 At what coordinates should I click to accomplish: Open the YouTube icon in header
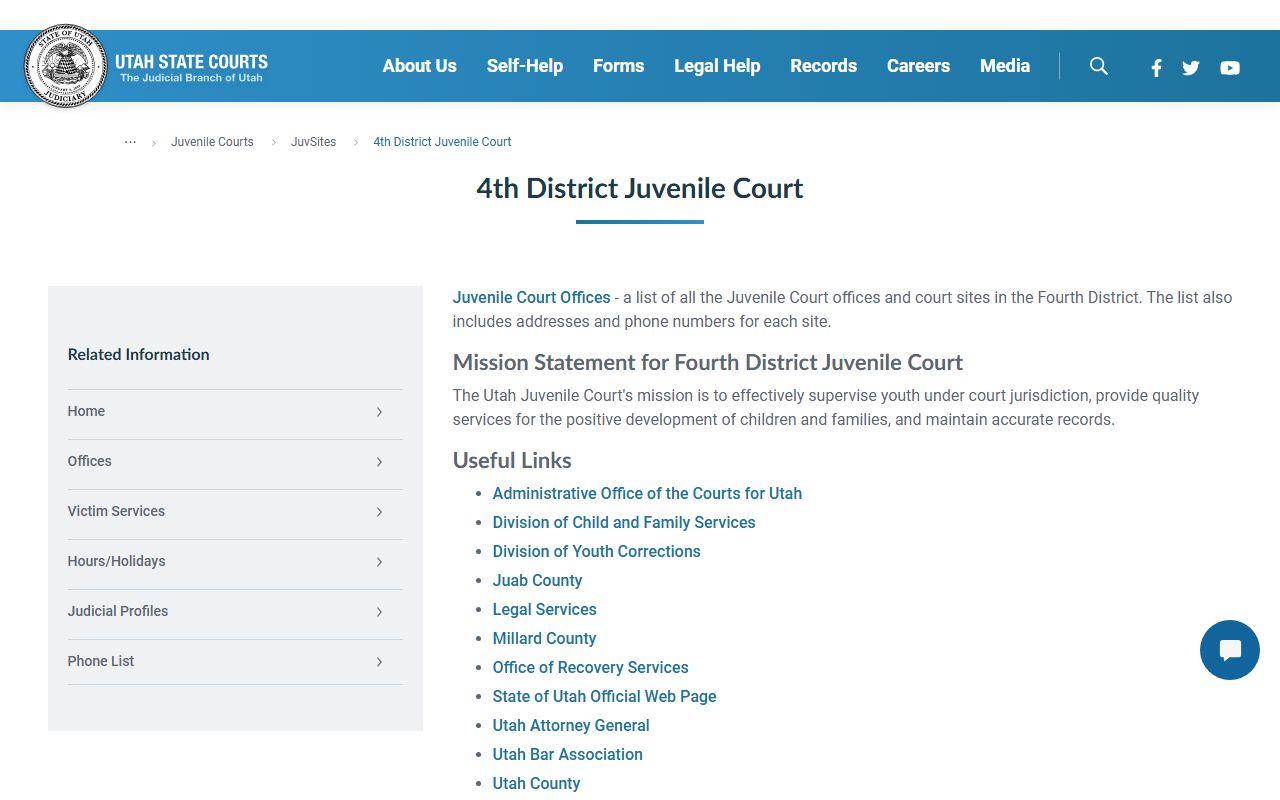tap(1230, 68)
